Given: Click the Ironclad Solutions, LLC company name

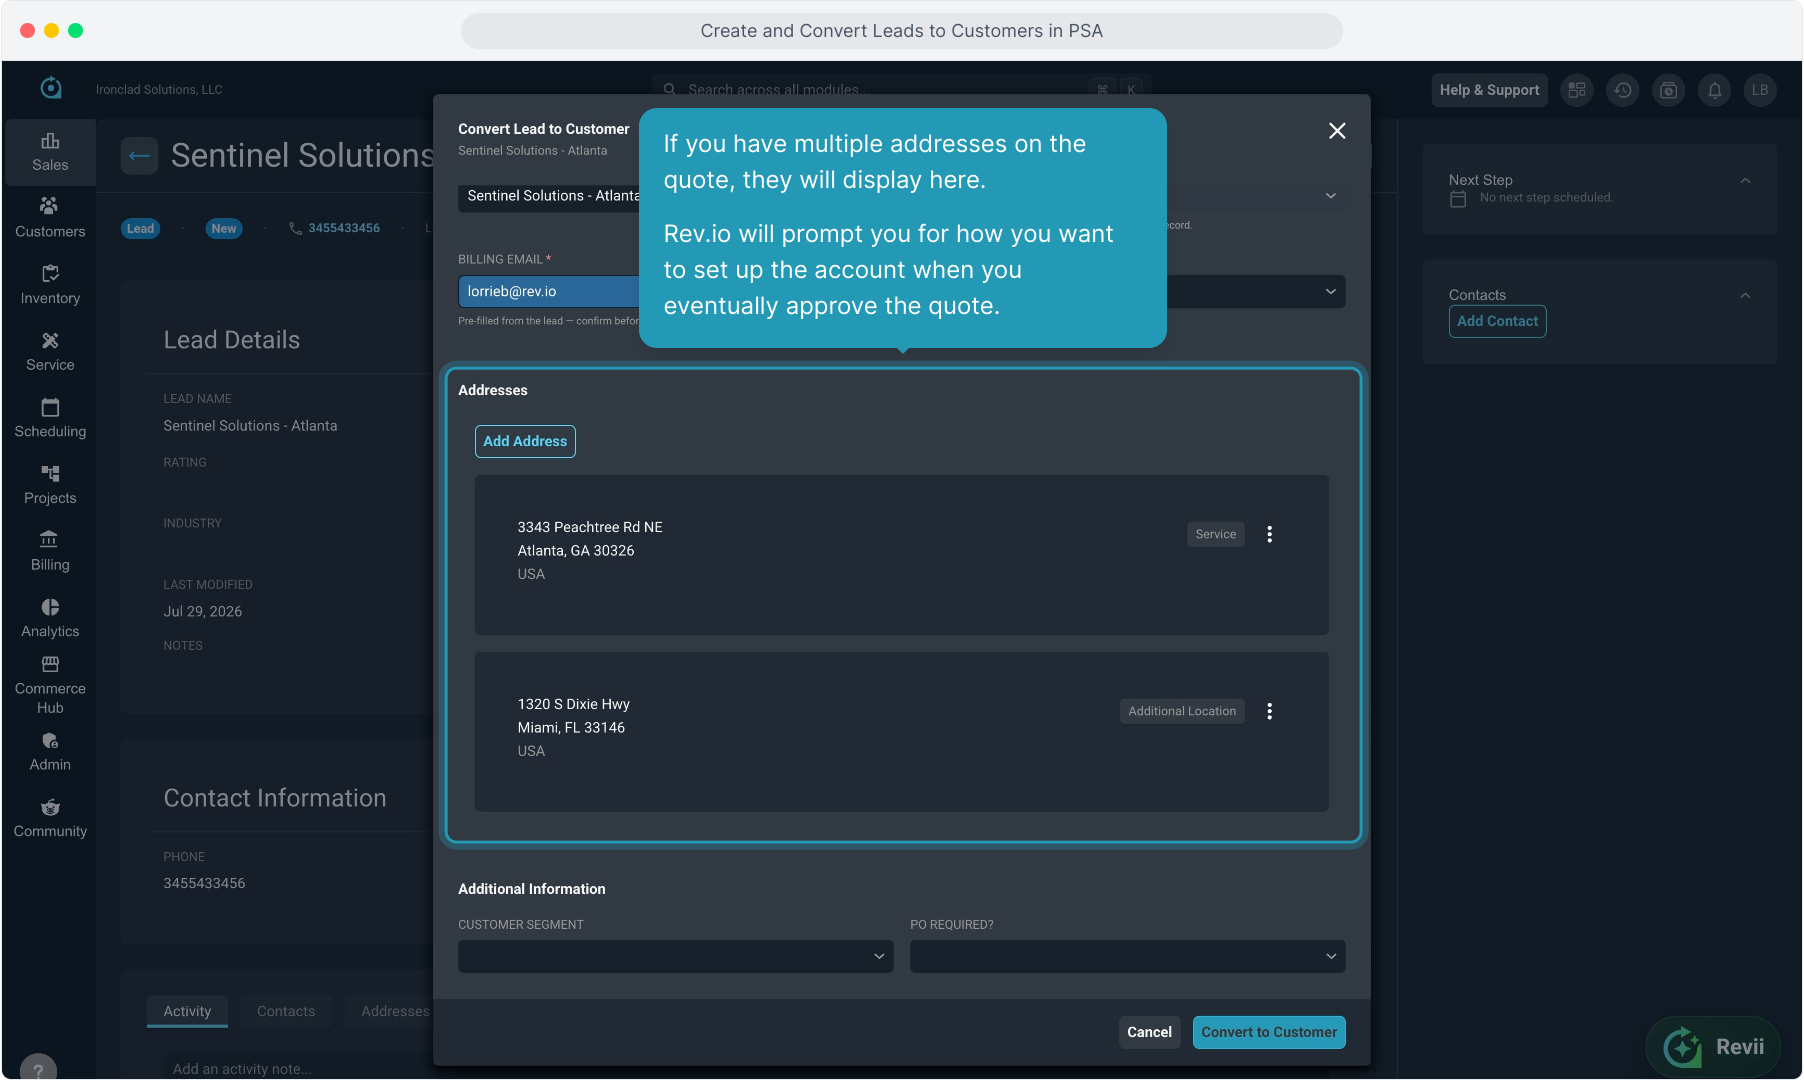Looking at the screenshot, I should point(159,89).
